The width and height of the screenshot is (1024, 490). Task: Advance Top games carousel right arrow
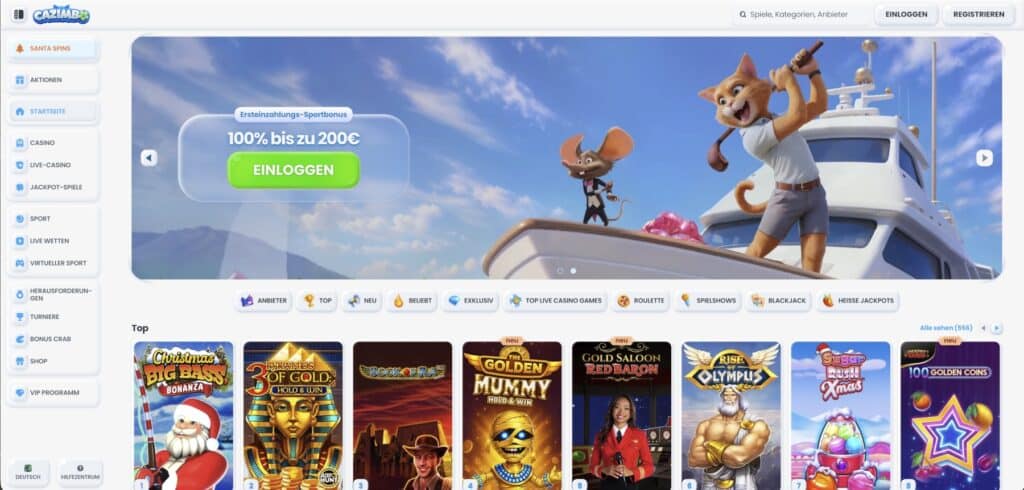997,328
